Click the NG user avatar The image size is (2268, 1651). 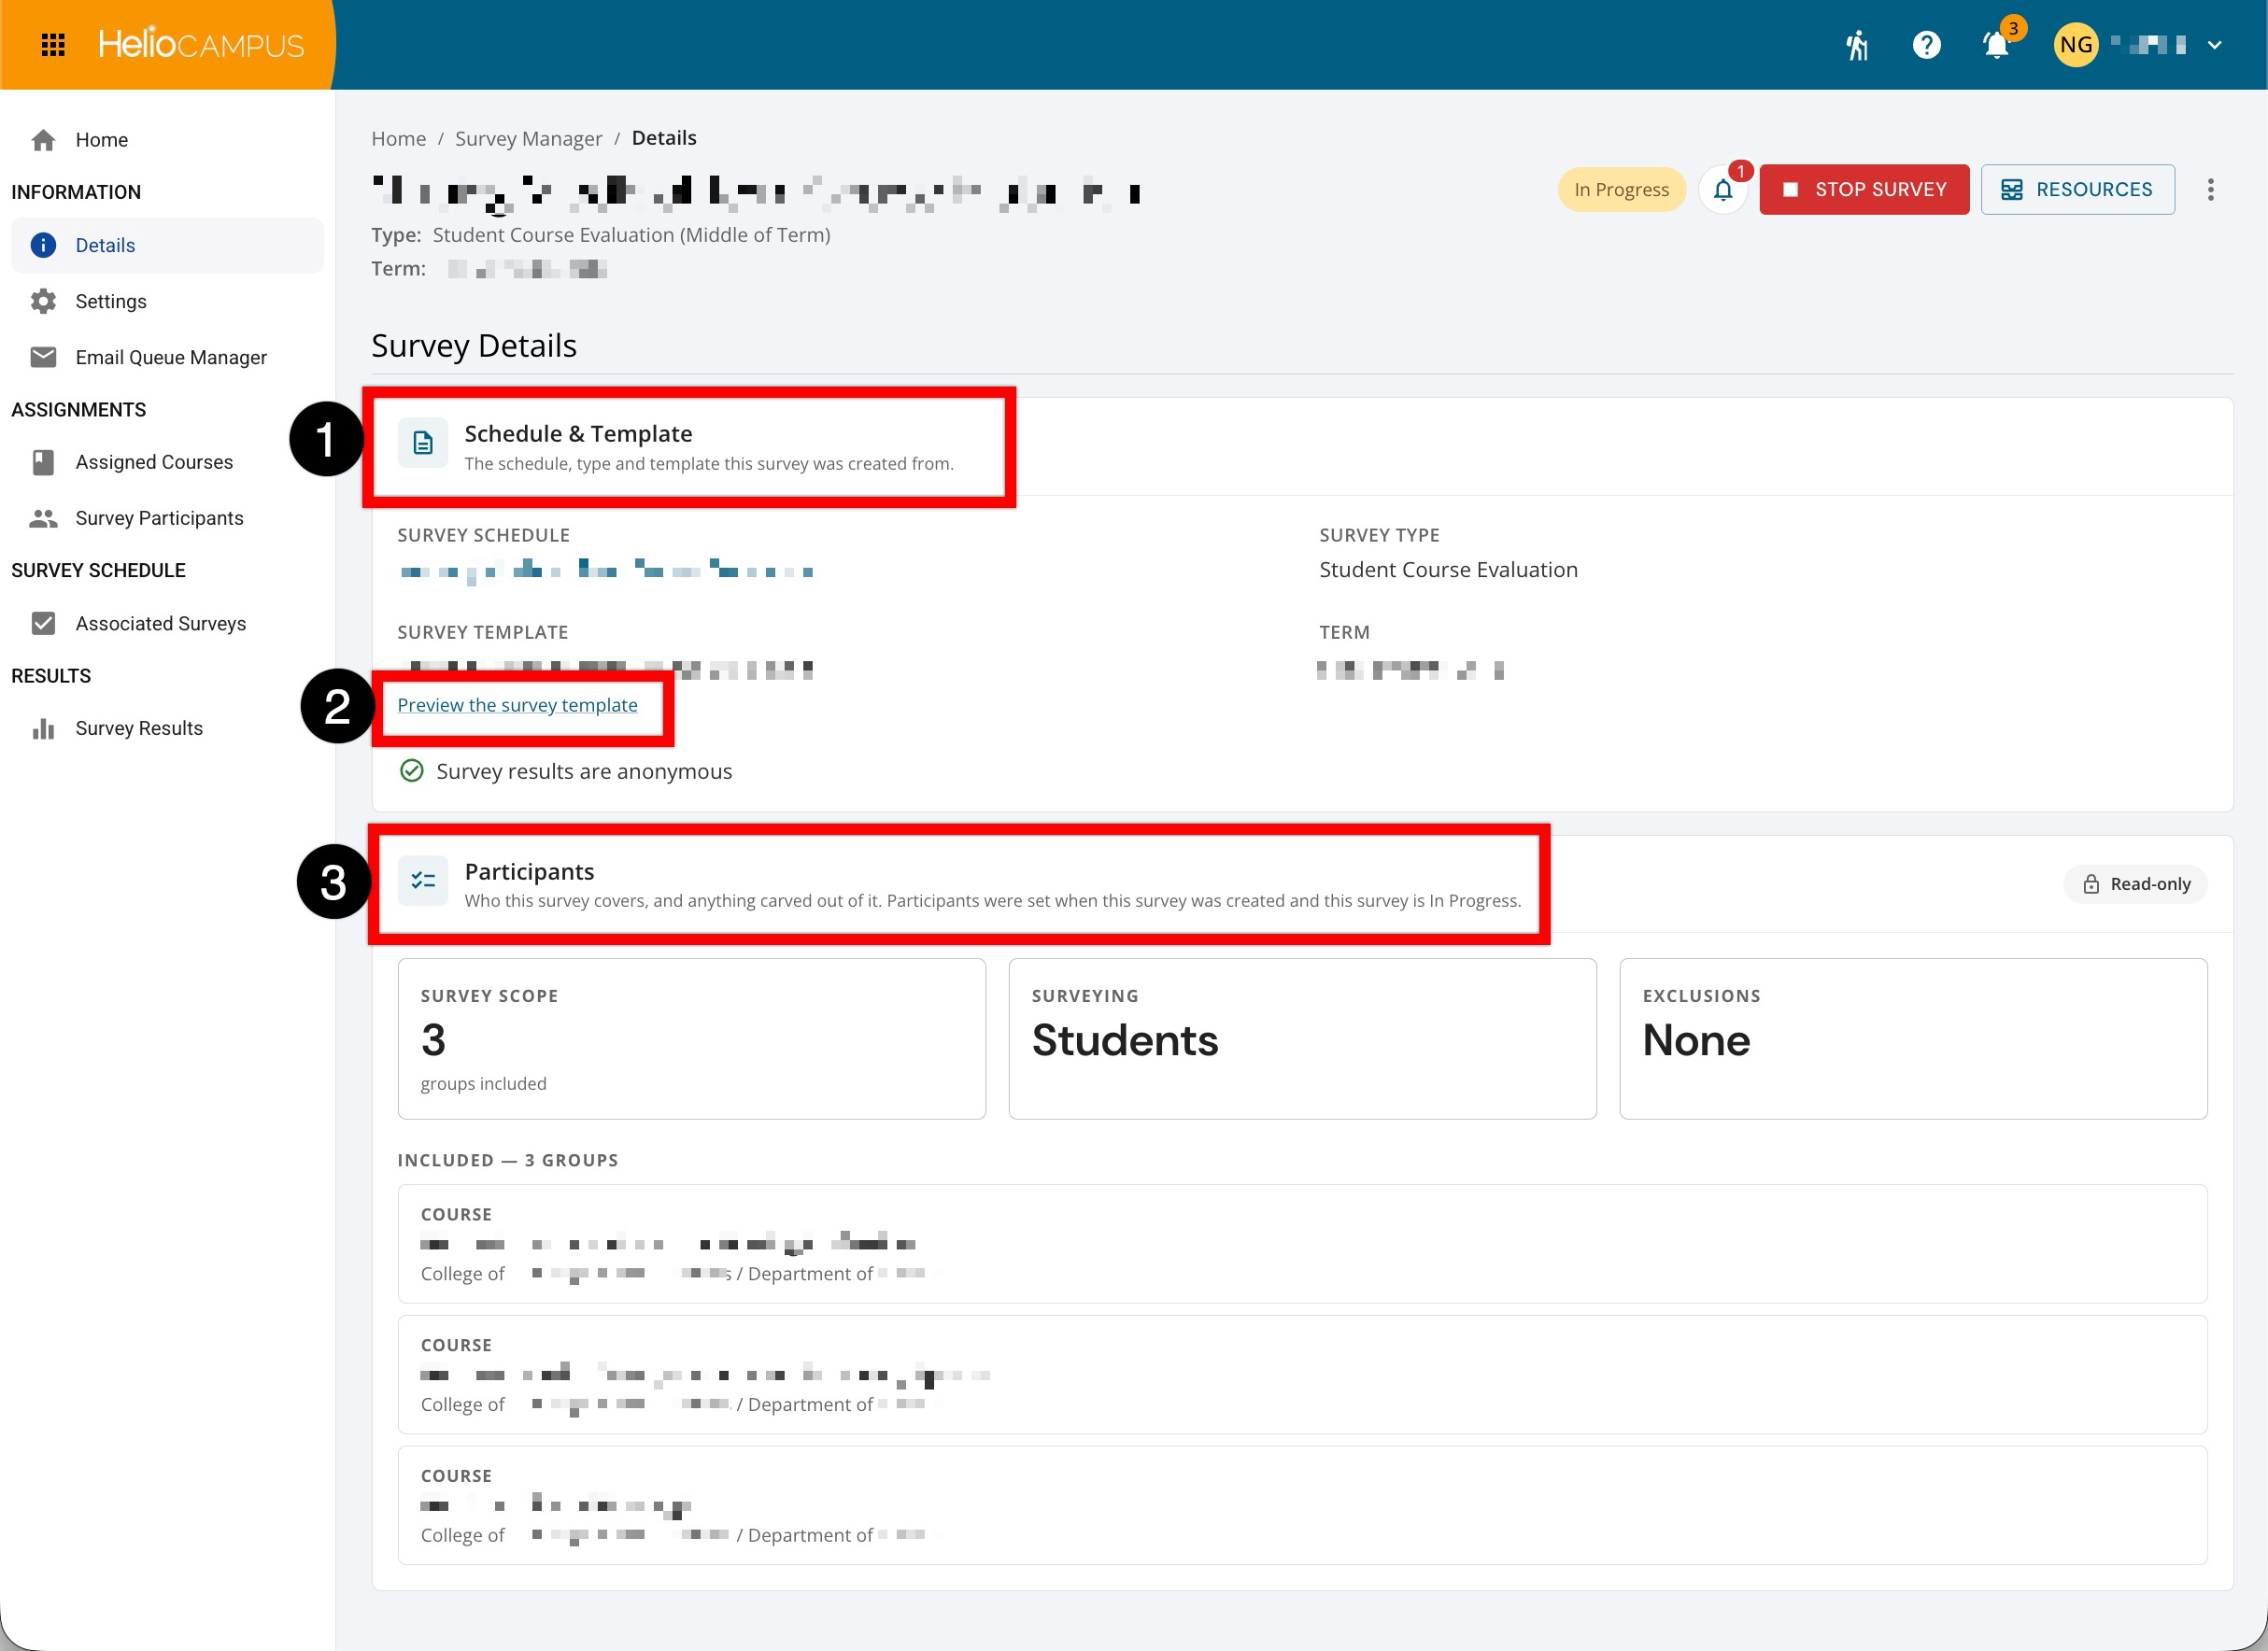pyautogui.click(x=2076, y=45)
